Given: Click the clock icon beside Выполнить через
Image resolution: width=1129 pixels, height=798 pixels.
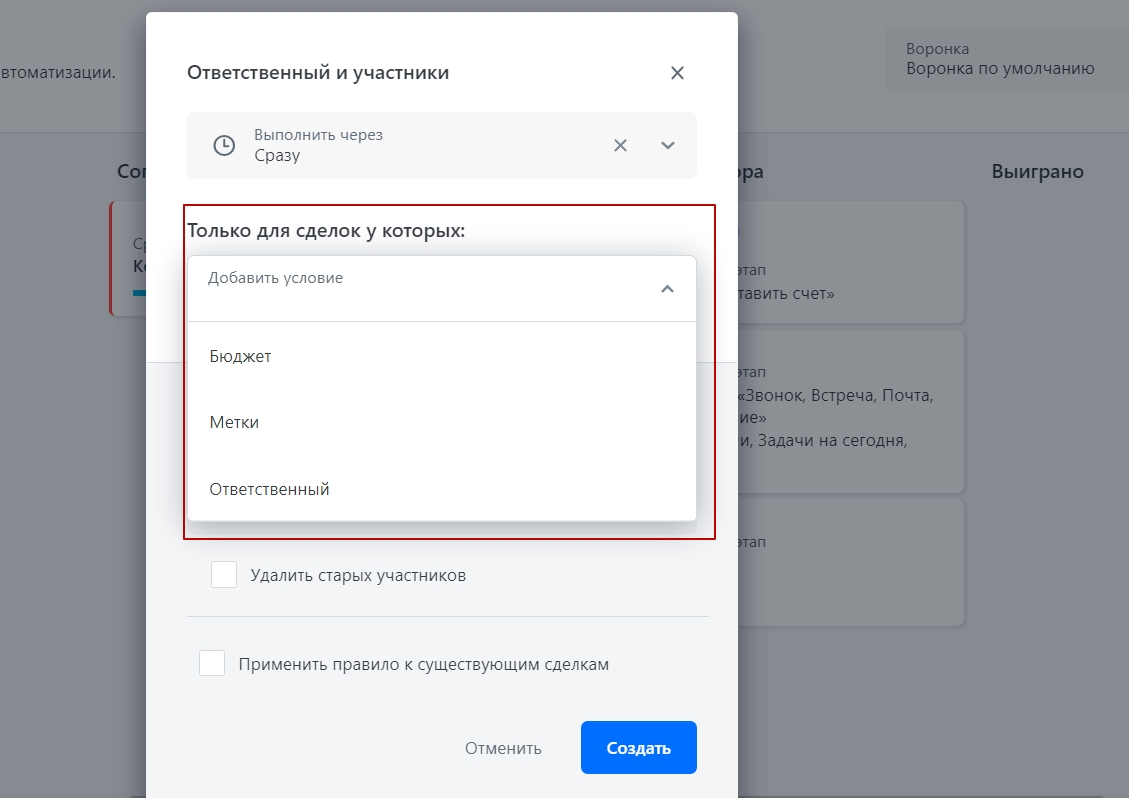Looking at the screenshot, I should 224,145.
